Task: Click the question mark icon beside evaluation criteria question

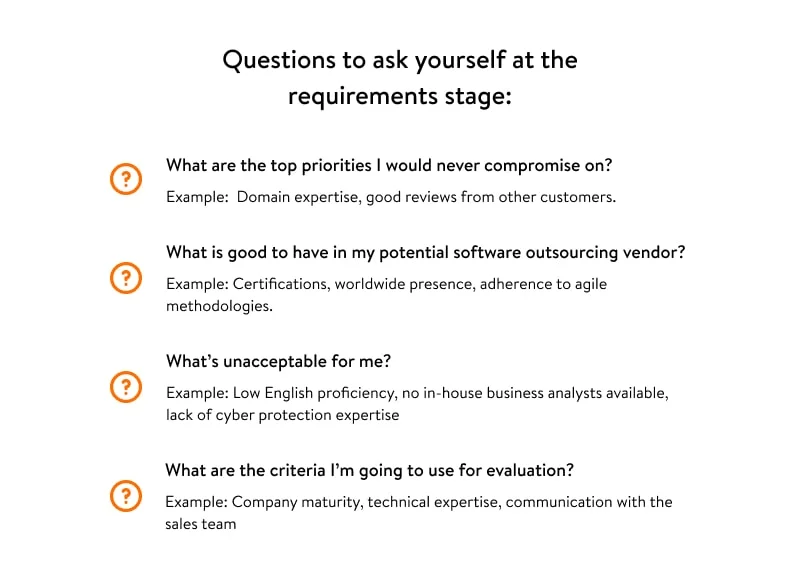Action: (125, 495)
